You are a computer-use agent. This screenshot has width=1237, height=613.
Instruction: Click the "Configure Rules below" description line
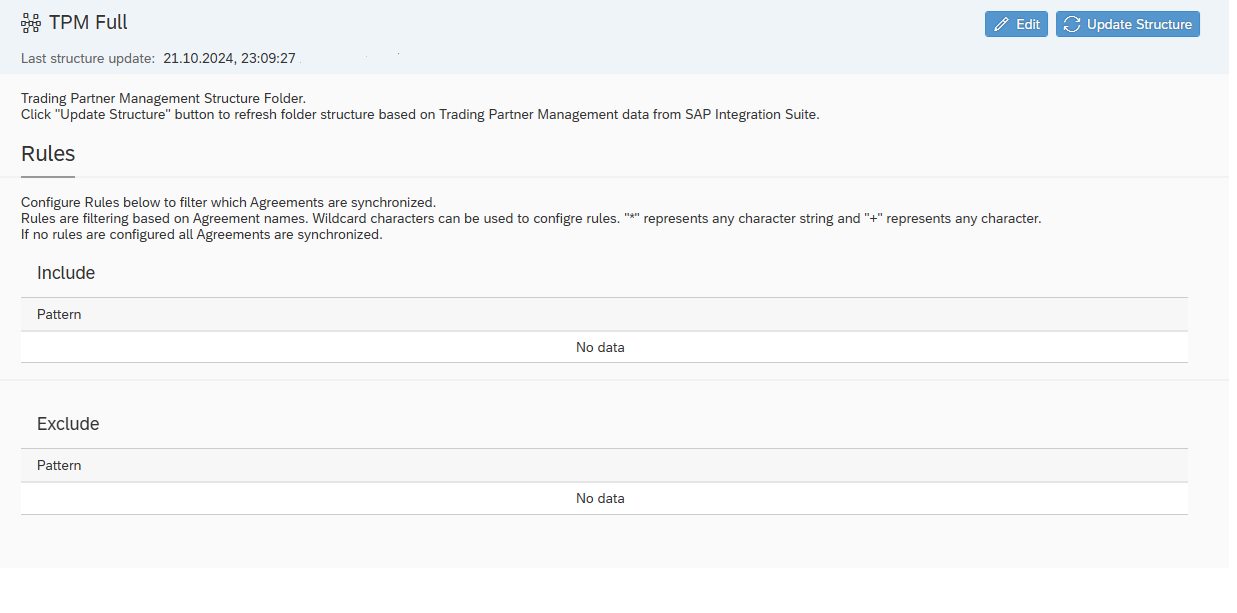tap(228, 202)
